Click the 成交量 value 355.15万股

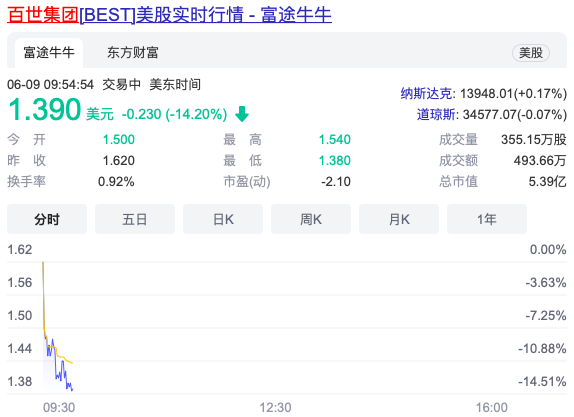534,139
